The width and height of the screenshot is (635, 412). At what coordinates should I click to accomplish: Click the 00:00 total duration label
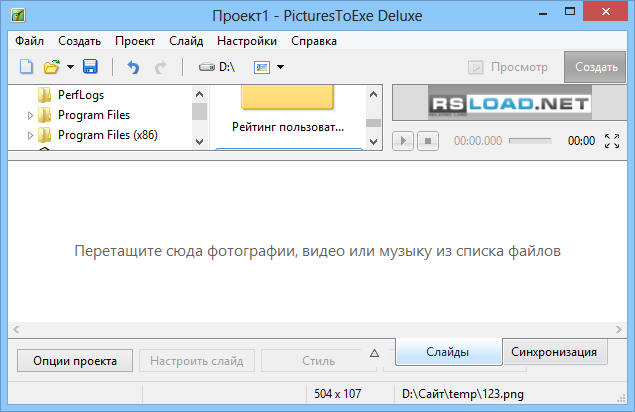pyautogui.click(x=581, y=141)
